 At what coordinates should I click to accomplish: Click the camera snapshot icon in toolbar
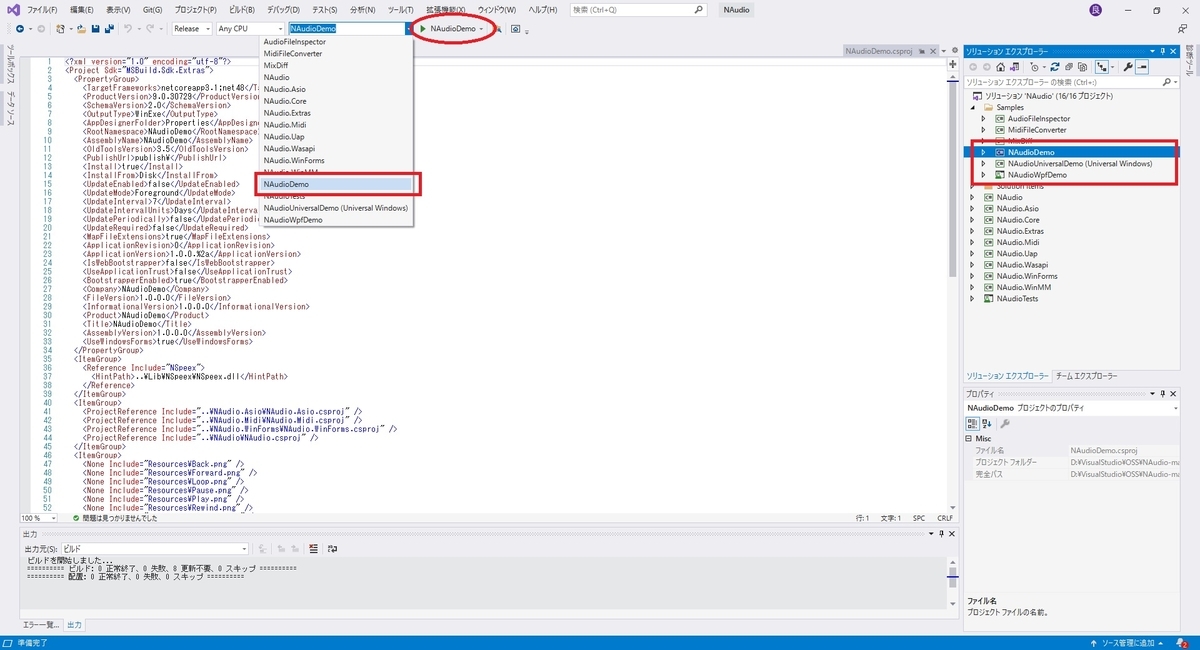point(516,29)
